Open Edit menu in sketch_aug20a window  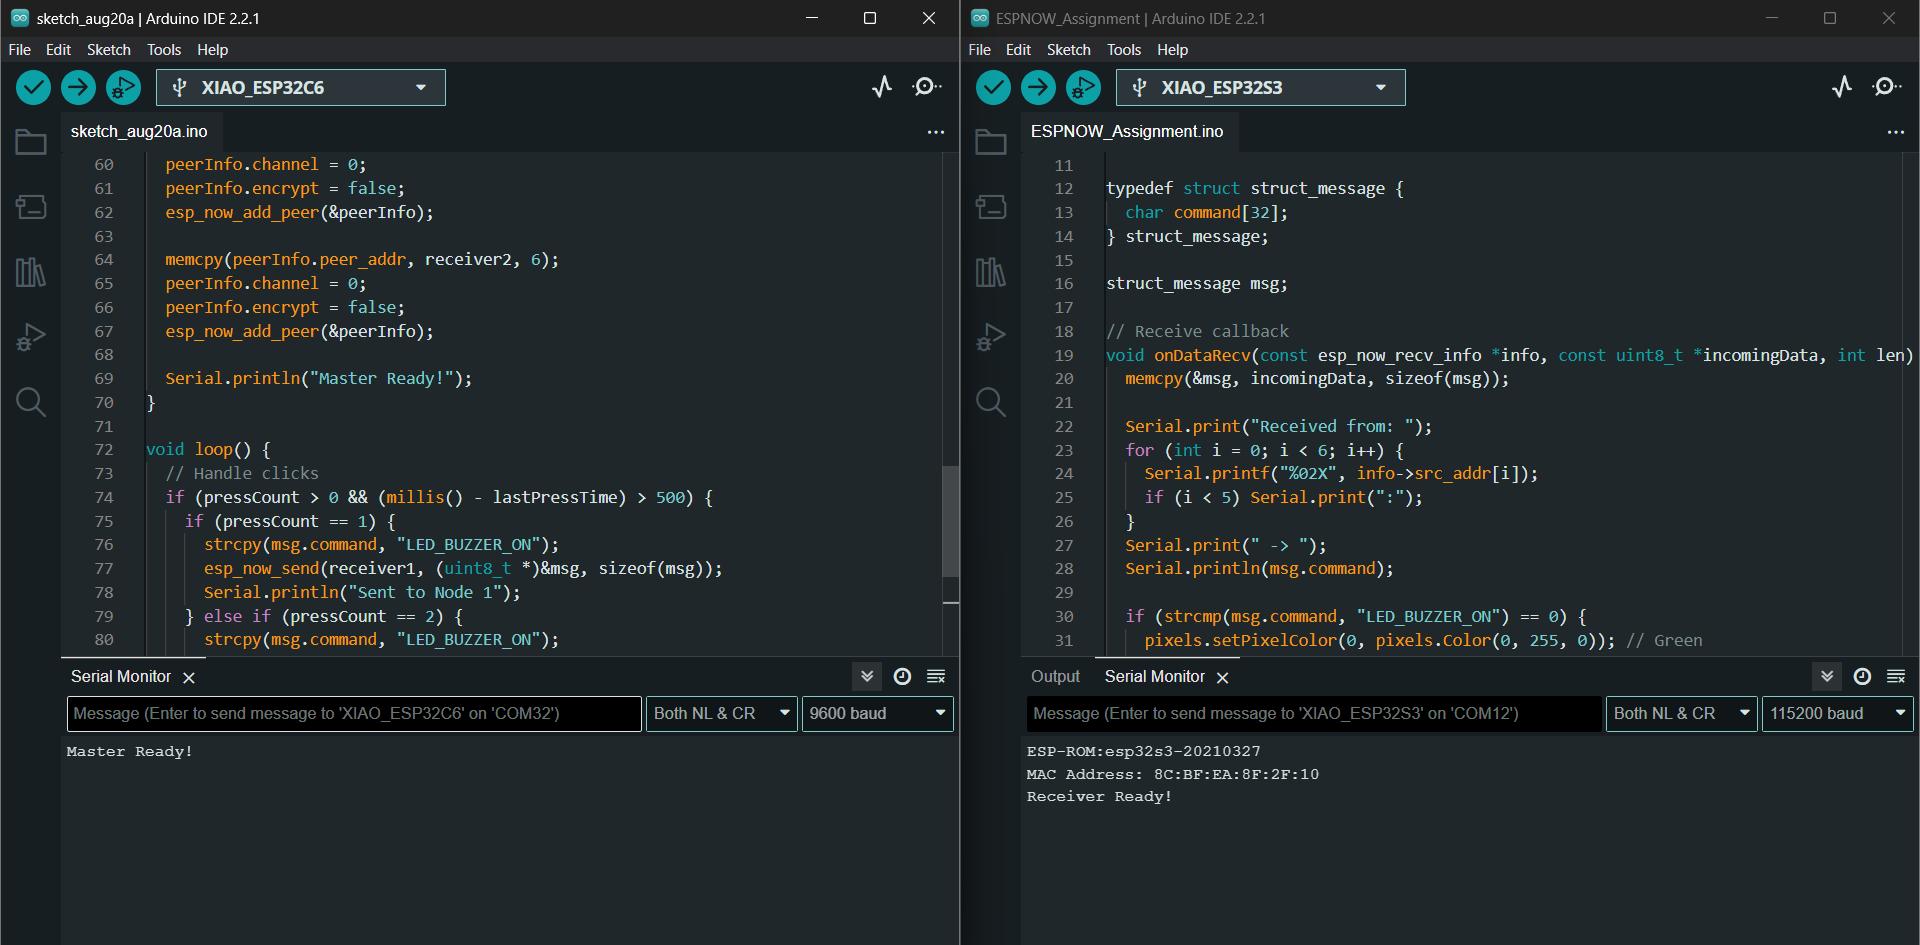tap(59, 50)
